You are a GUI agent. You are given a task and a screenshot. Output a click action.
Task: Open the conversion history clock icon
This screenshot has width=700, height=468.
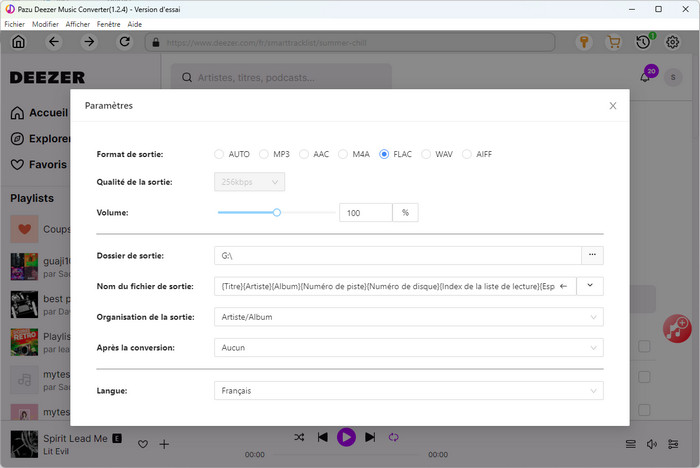pyautogui.click(x=644, y=42)
